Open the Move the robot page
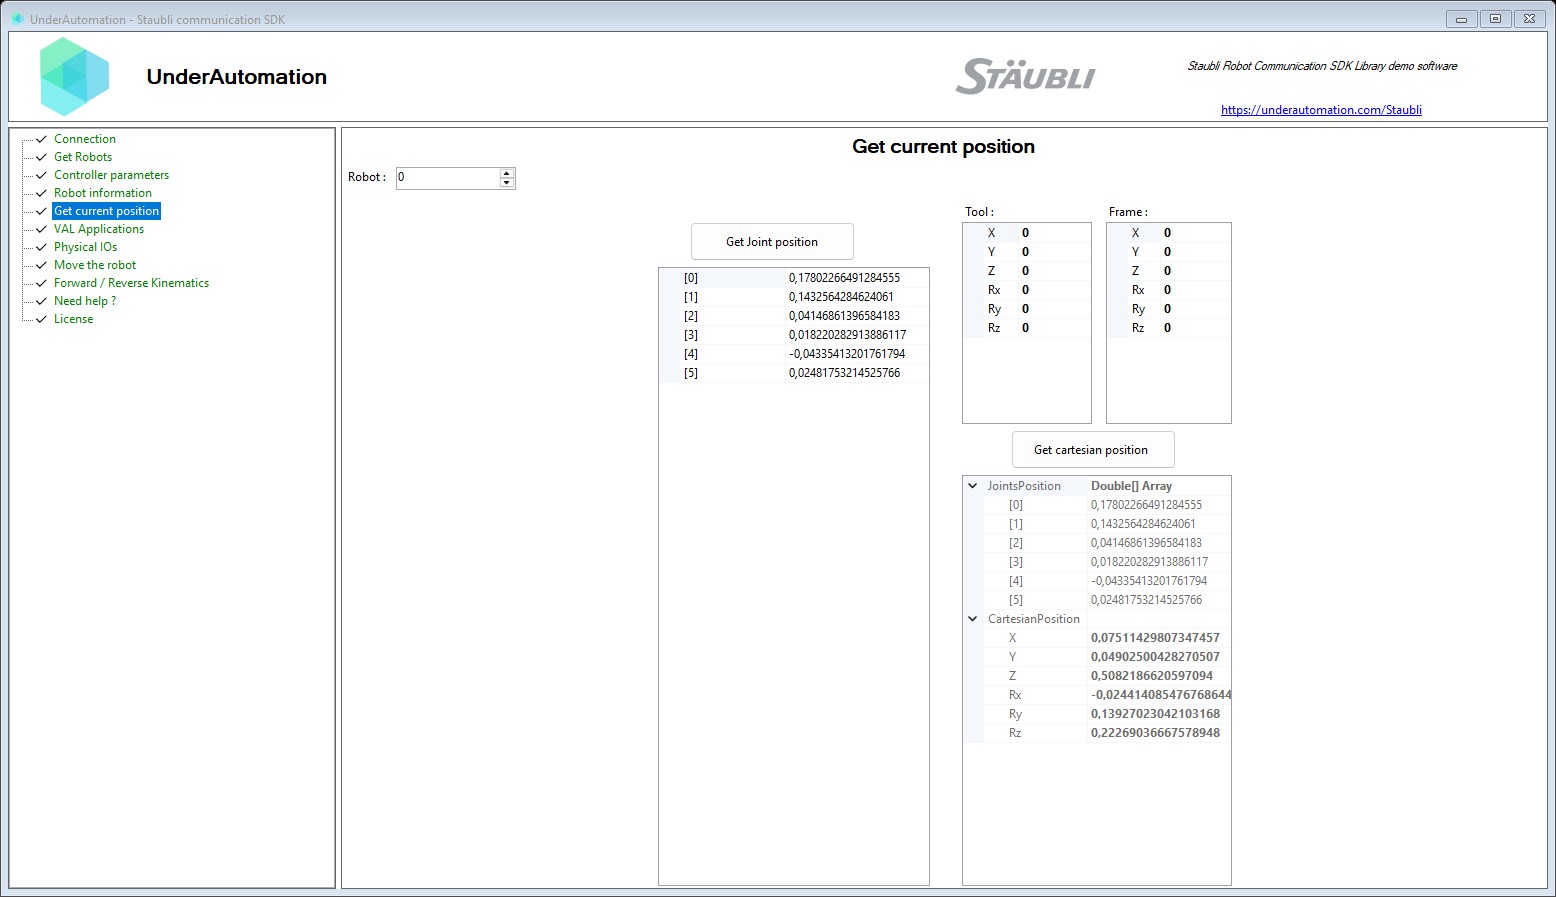Viewport: 1556px width, 897px height. tap(95, 265)
